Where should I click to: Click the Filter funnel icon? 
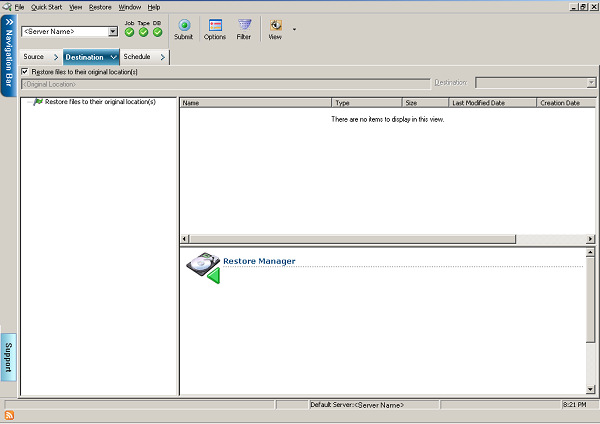244,25
